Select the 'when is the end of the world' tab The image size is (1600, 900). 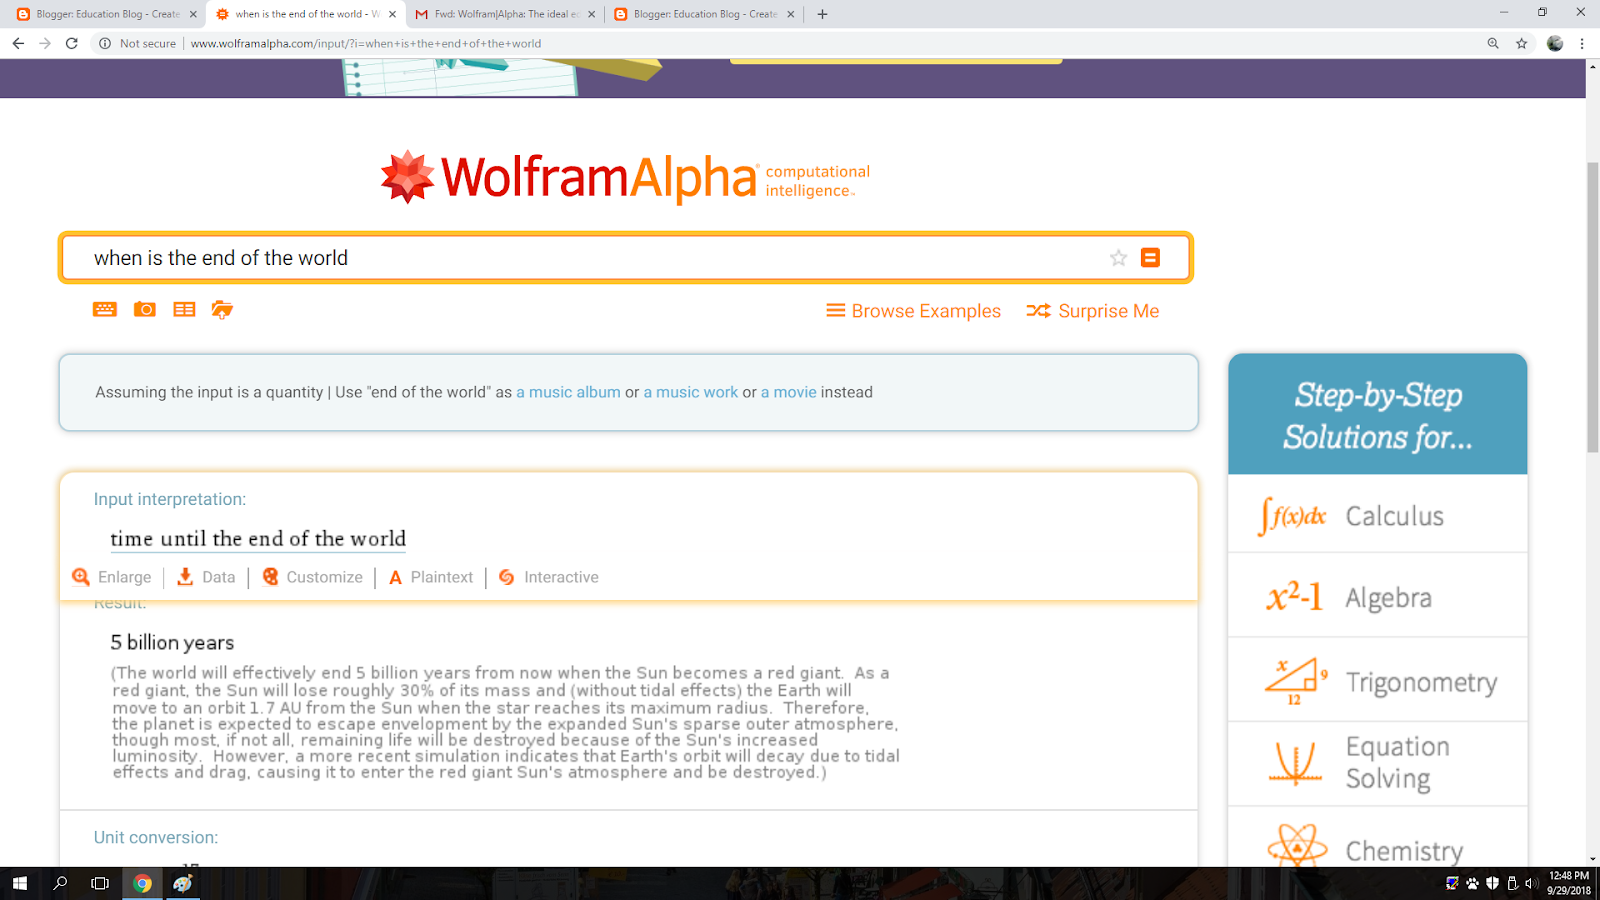pos(306,14)
